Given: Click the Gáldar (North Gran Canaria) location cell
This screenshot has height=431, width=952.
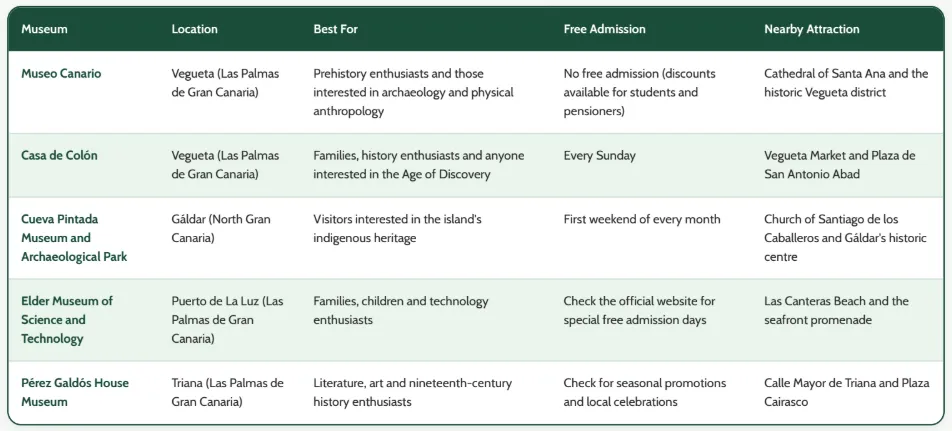Looking at the screenshot, I should 221,228.
